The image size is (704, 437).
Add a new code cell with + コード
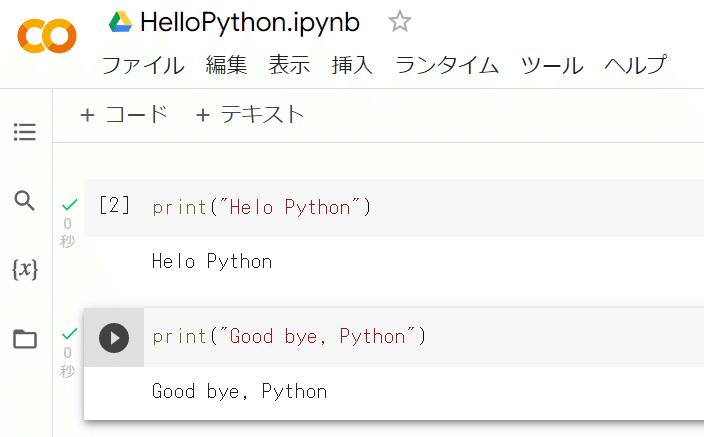click(124, 115)
